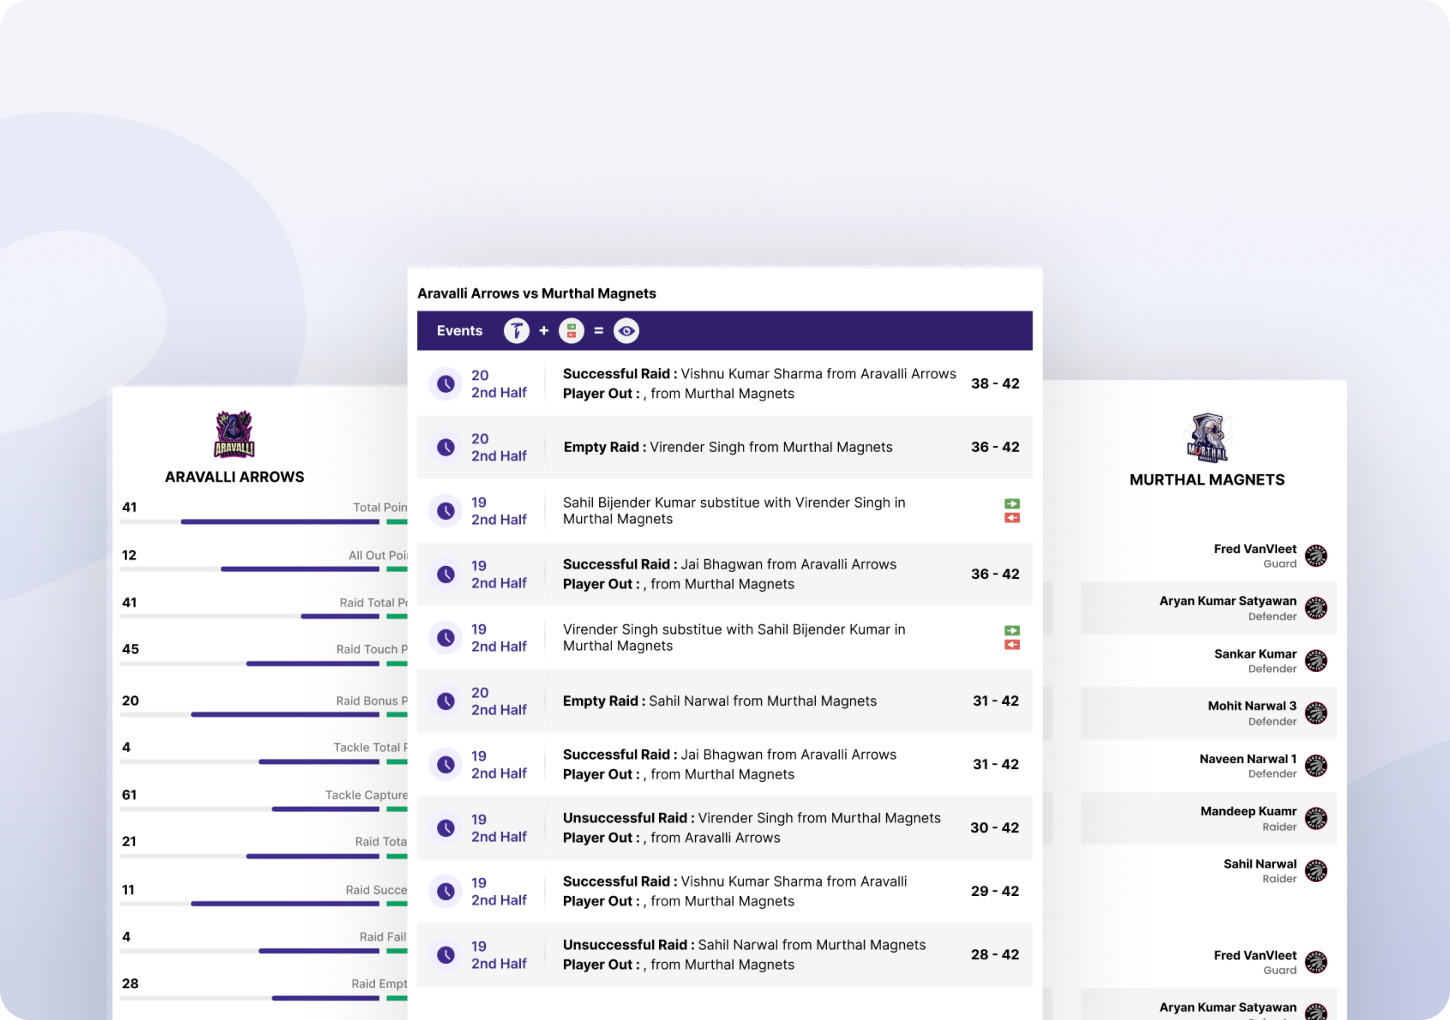
Task: Click clock icon of Sahil Bijender substitution row
Action: tap(446, 511)
